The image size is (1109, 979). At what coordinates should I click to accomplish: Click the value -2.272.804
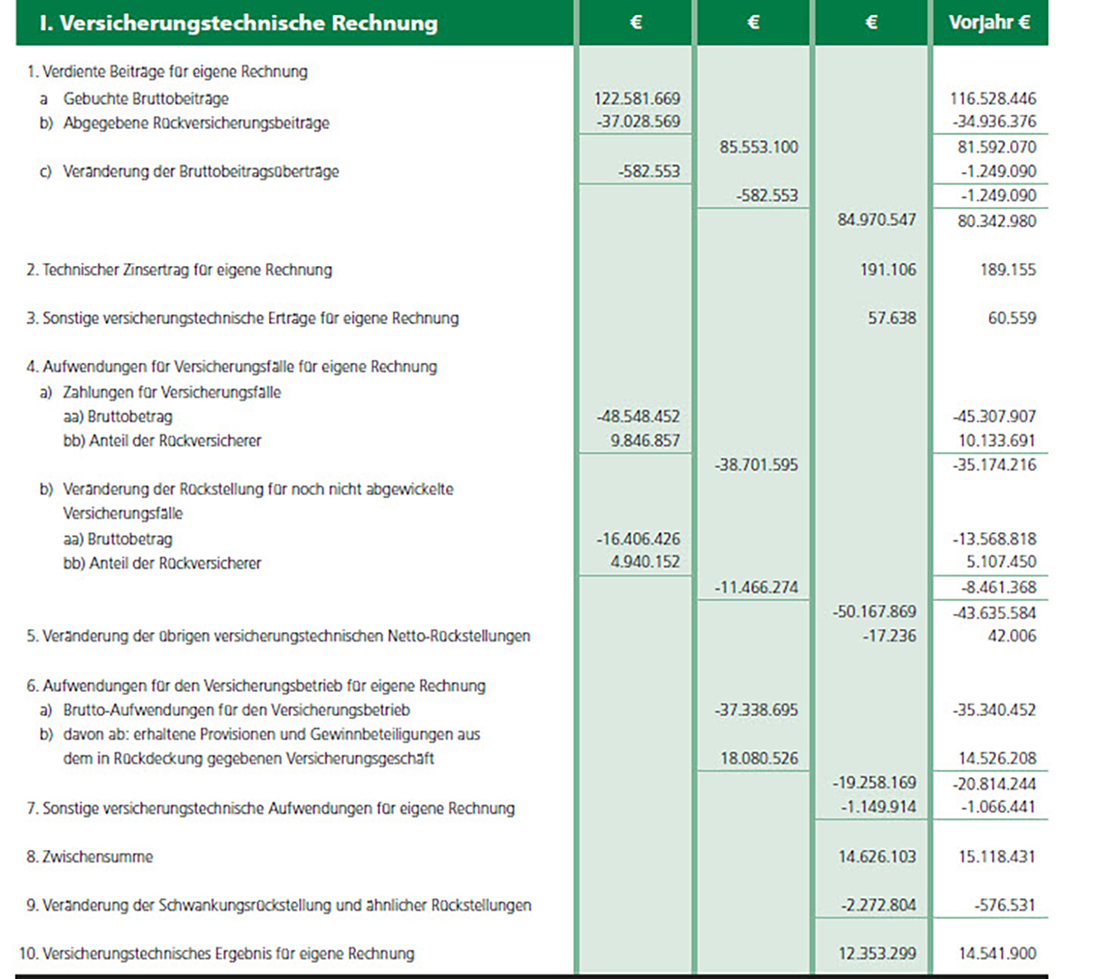click(877, 906)
